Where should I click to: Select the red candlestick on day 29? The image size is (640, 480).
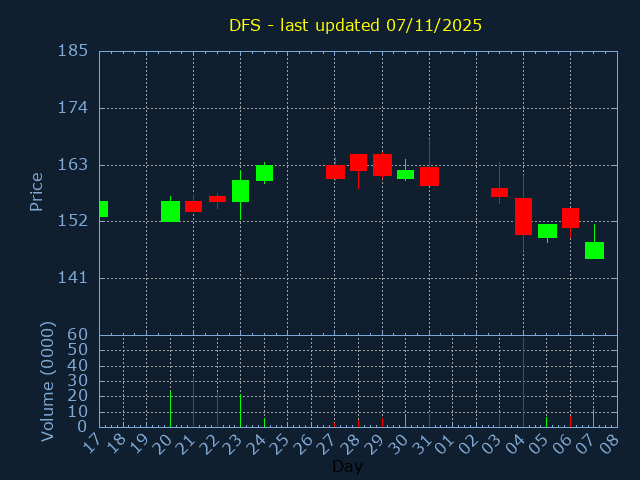click(x=382, y=165)
